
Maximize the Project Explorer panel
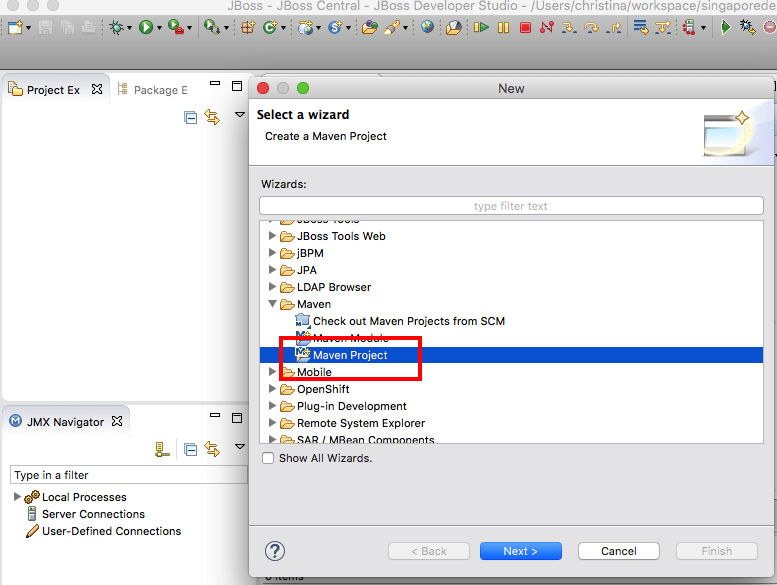point(237,86)
